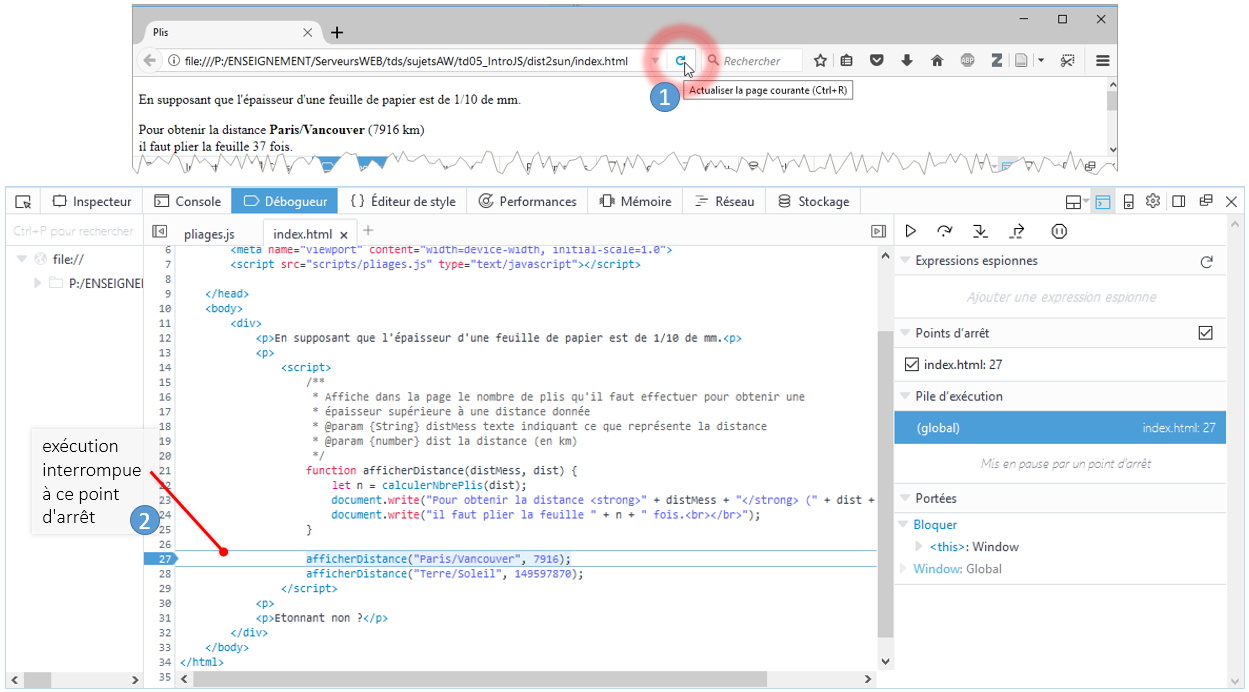This screenshot has height=692, width=1249.
Task: Open the pliages.js source tab
Action: tap(209, 232)
